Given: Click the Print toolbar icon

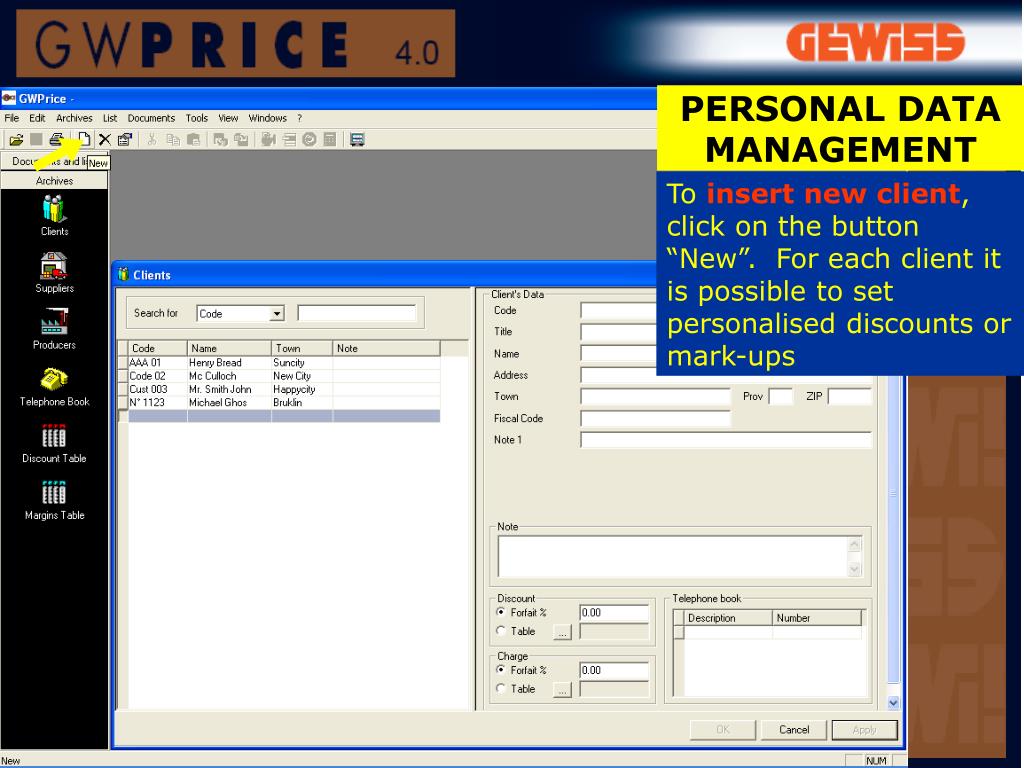Looking at the screenshot, I should pos(57,139).
